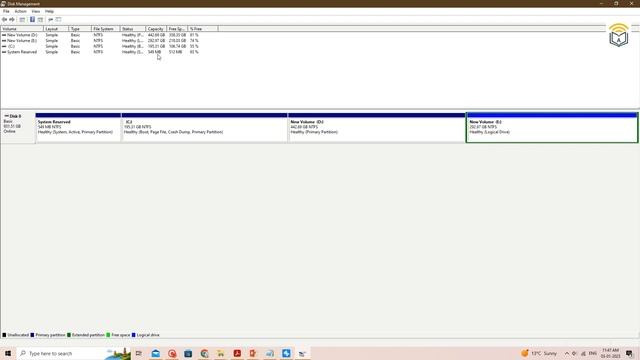Open the red circular app on taskbar
This screenshot has width=640, height=360.
tap(172, 353)
